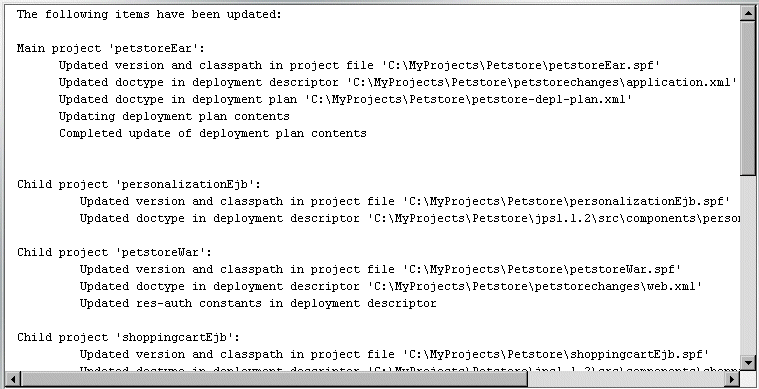Click the vertical scrollbar thumb
Screen dimensions: 759x389
click(748, 98)
